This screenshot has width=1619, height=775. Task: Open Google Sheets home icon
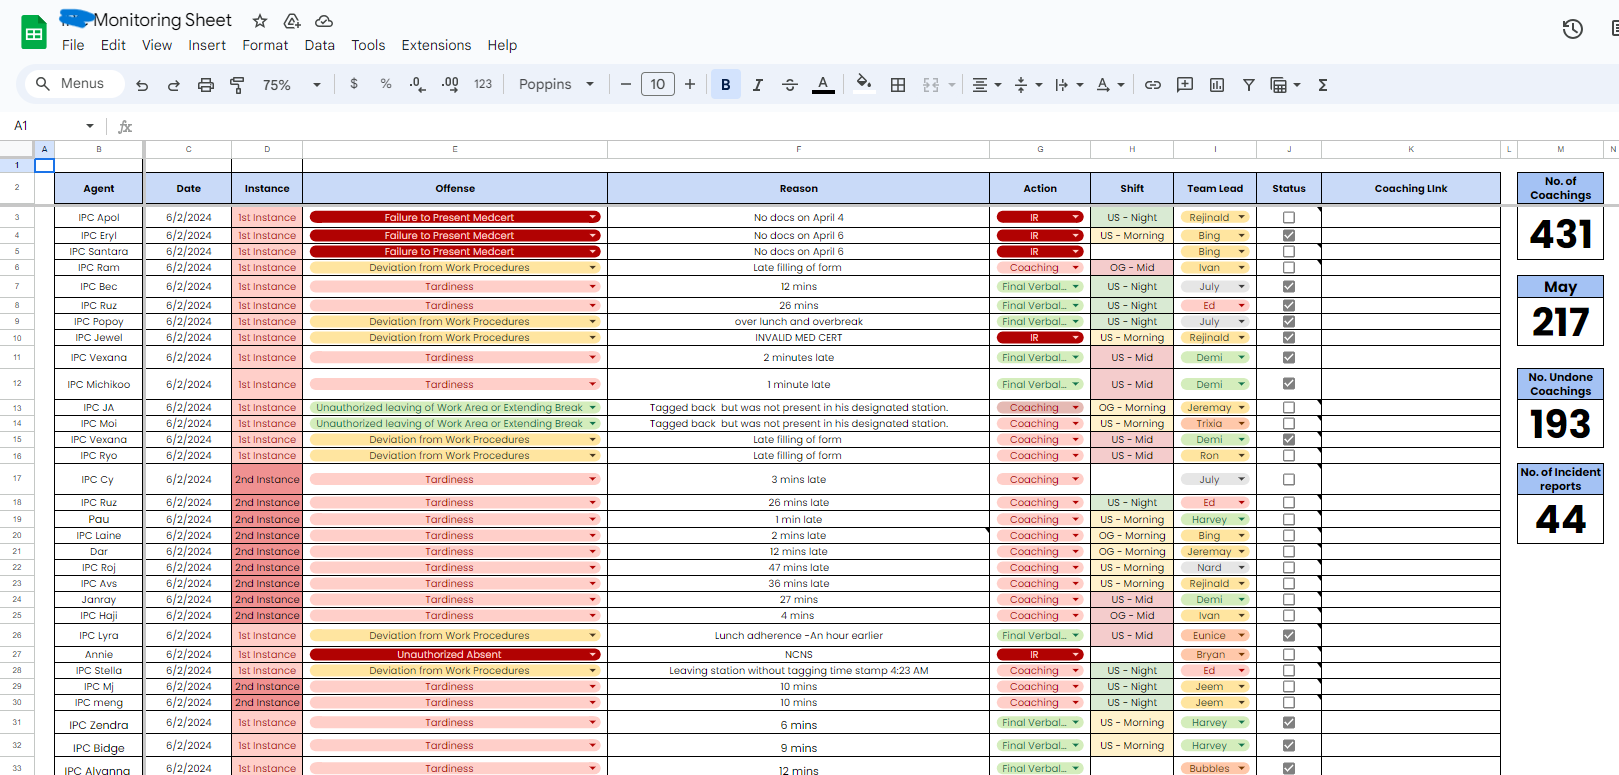[x=34, y=33]
